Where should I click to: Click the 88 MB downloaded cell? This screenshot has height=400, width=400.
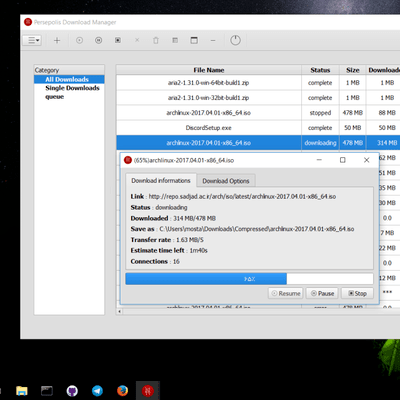387,113
